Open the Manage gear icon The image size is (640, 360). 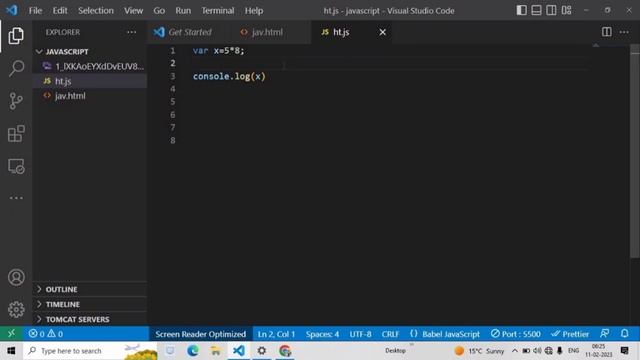(16, 309)
